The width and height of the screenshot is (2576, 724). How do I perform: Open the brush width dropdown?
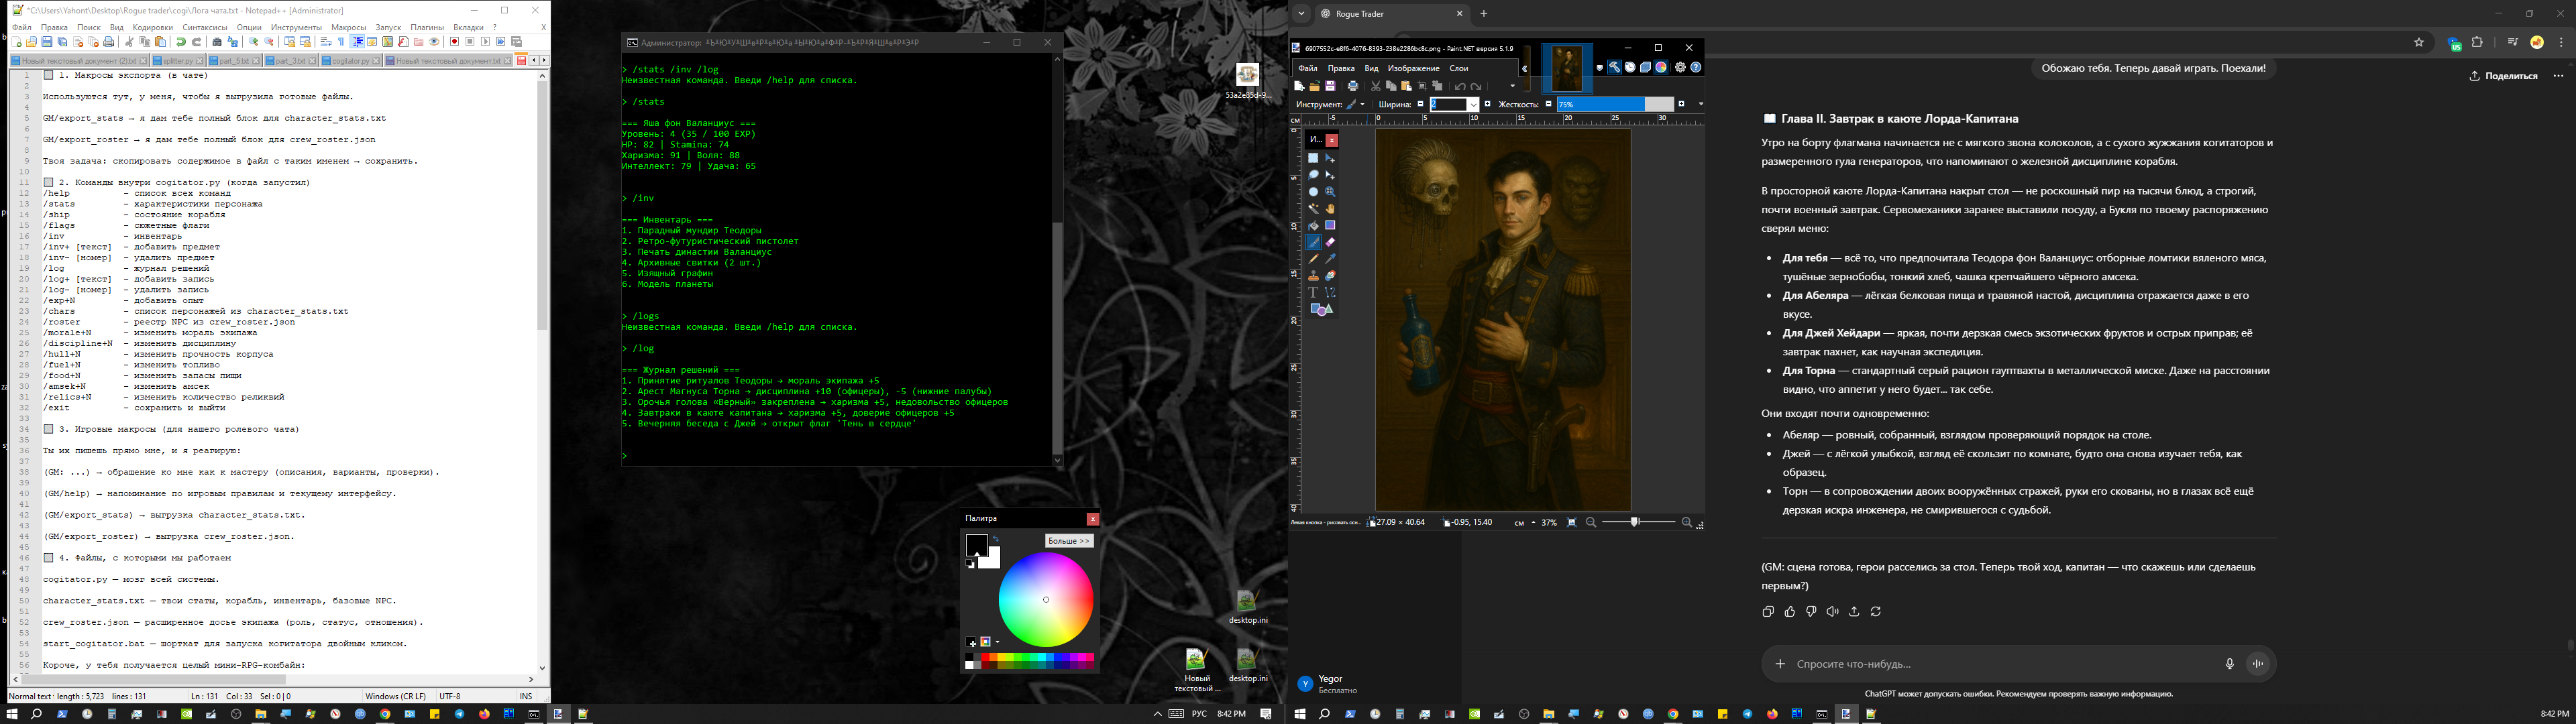(1473, 105)
